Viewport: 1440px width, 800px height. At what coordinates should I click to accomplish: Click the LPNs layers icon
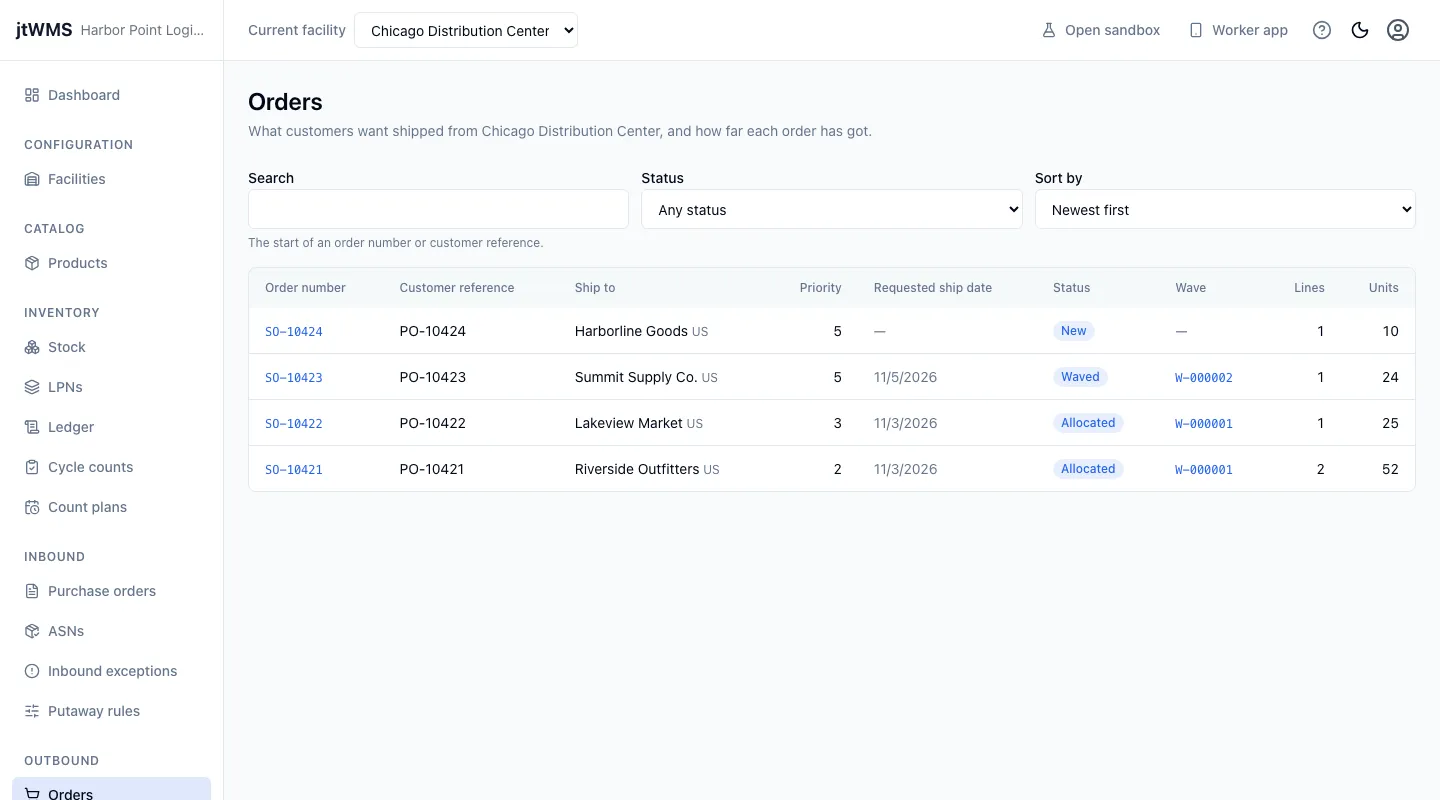32,387
